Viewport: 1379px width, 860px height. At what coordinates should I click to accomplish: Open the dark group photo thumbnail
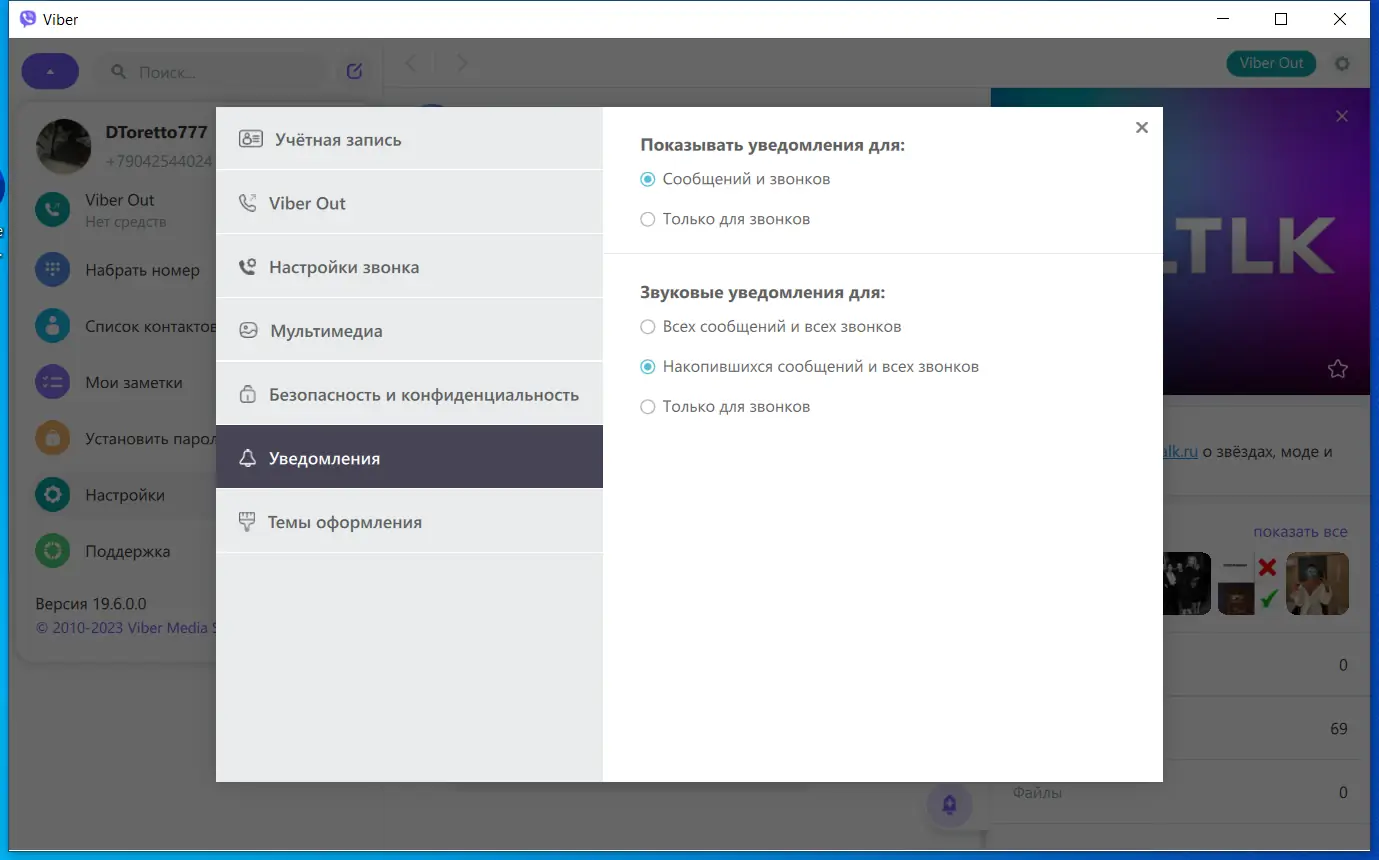click(x=1187, y=583)
